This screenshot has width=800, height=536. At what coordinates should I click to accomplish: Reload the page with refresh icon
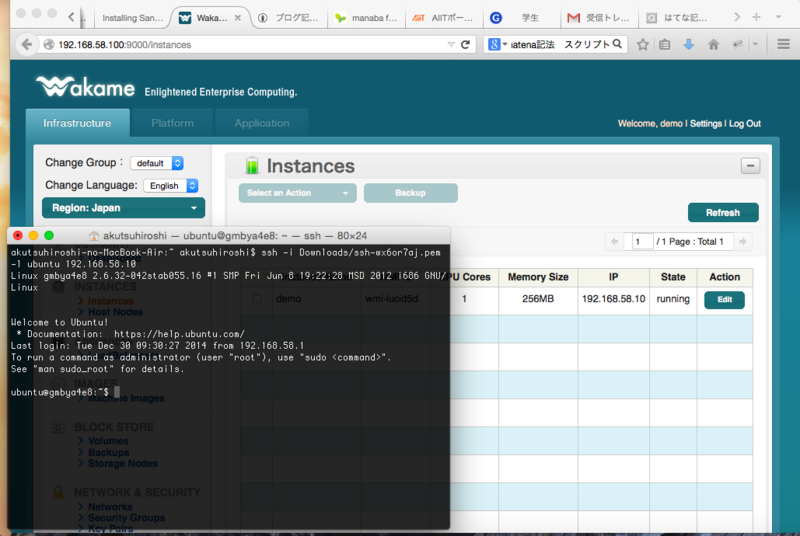(465, 44)
